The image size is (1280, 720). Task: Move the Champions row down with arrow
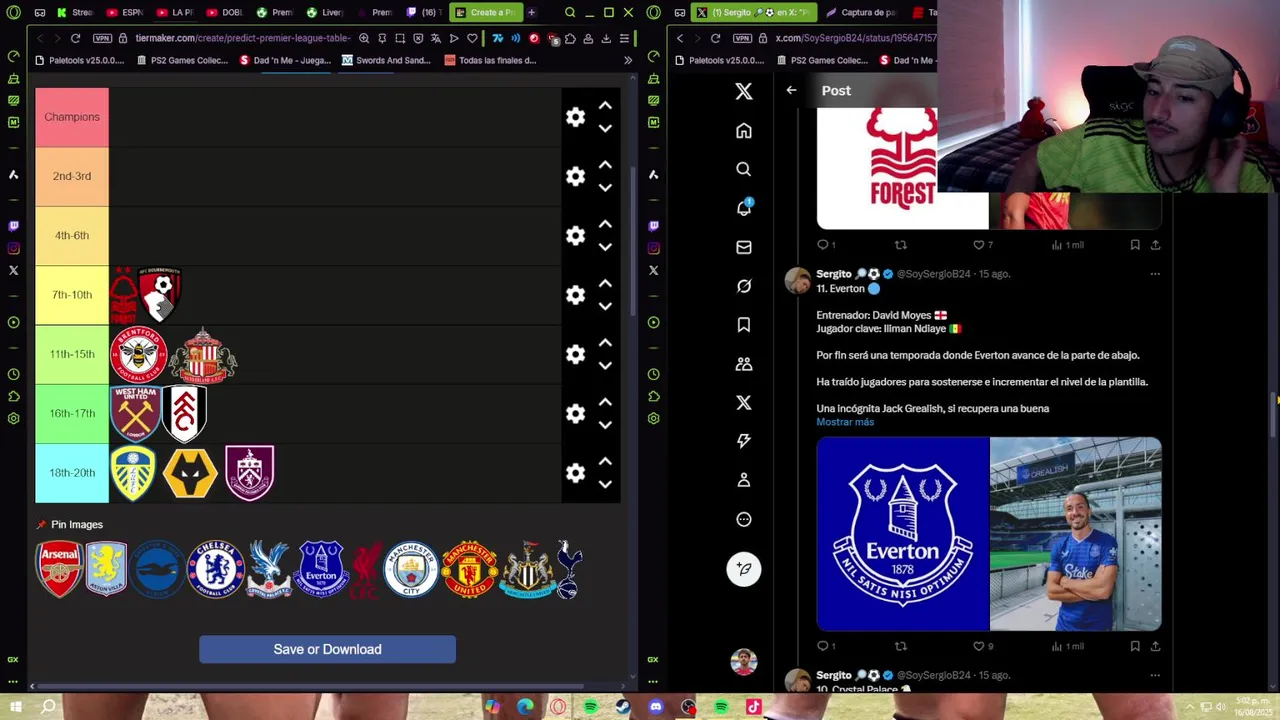[x=605, y=128]
